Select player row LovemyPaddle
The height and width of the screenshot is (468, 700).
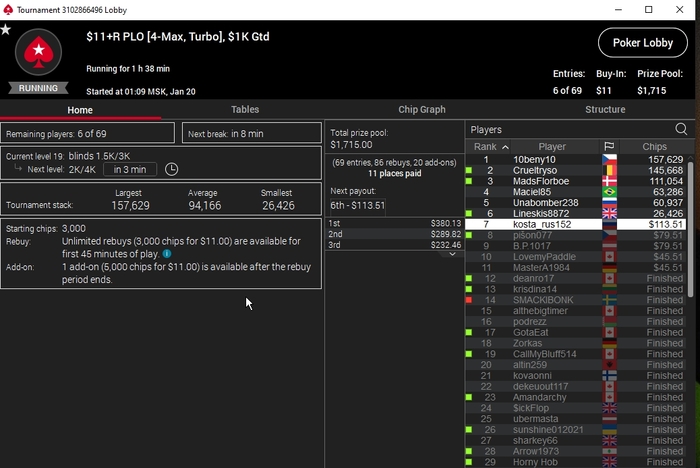576,257
